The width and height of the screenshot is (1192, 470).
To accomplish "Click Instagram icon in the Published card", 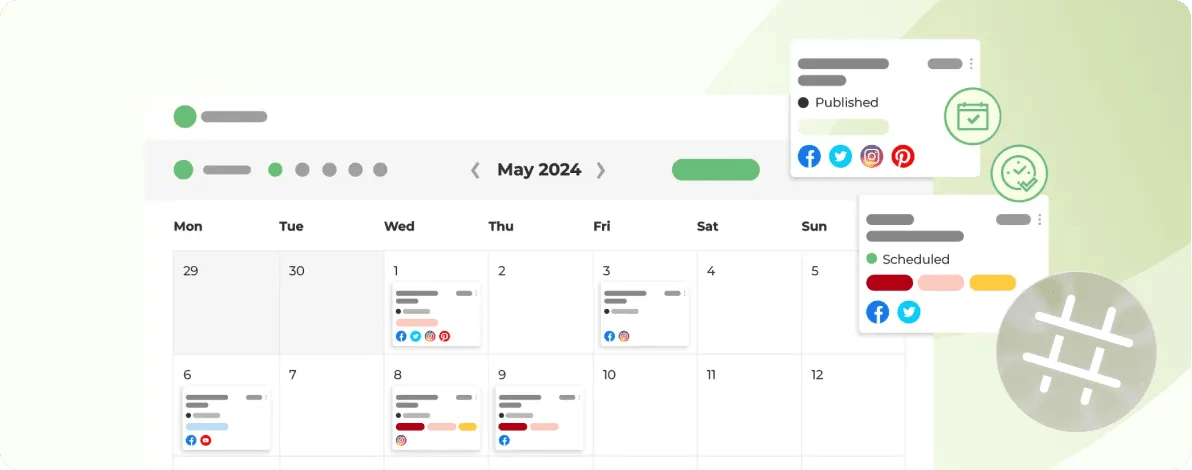I will pyautogui.click(x=871, y=157).
